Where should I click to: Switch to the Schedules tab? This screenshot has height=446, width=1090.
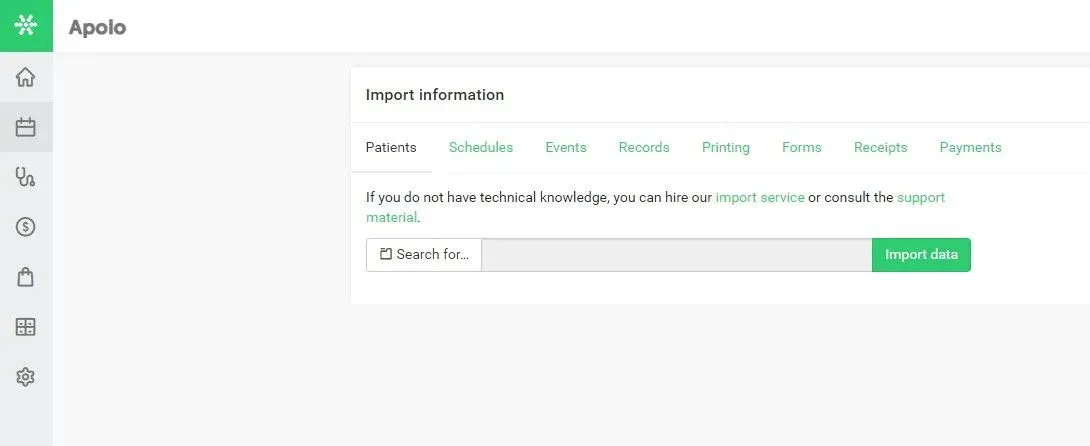481,147
